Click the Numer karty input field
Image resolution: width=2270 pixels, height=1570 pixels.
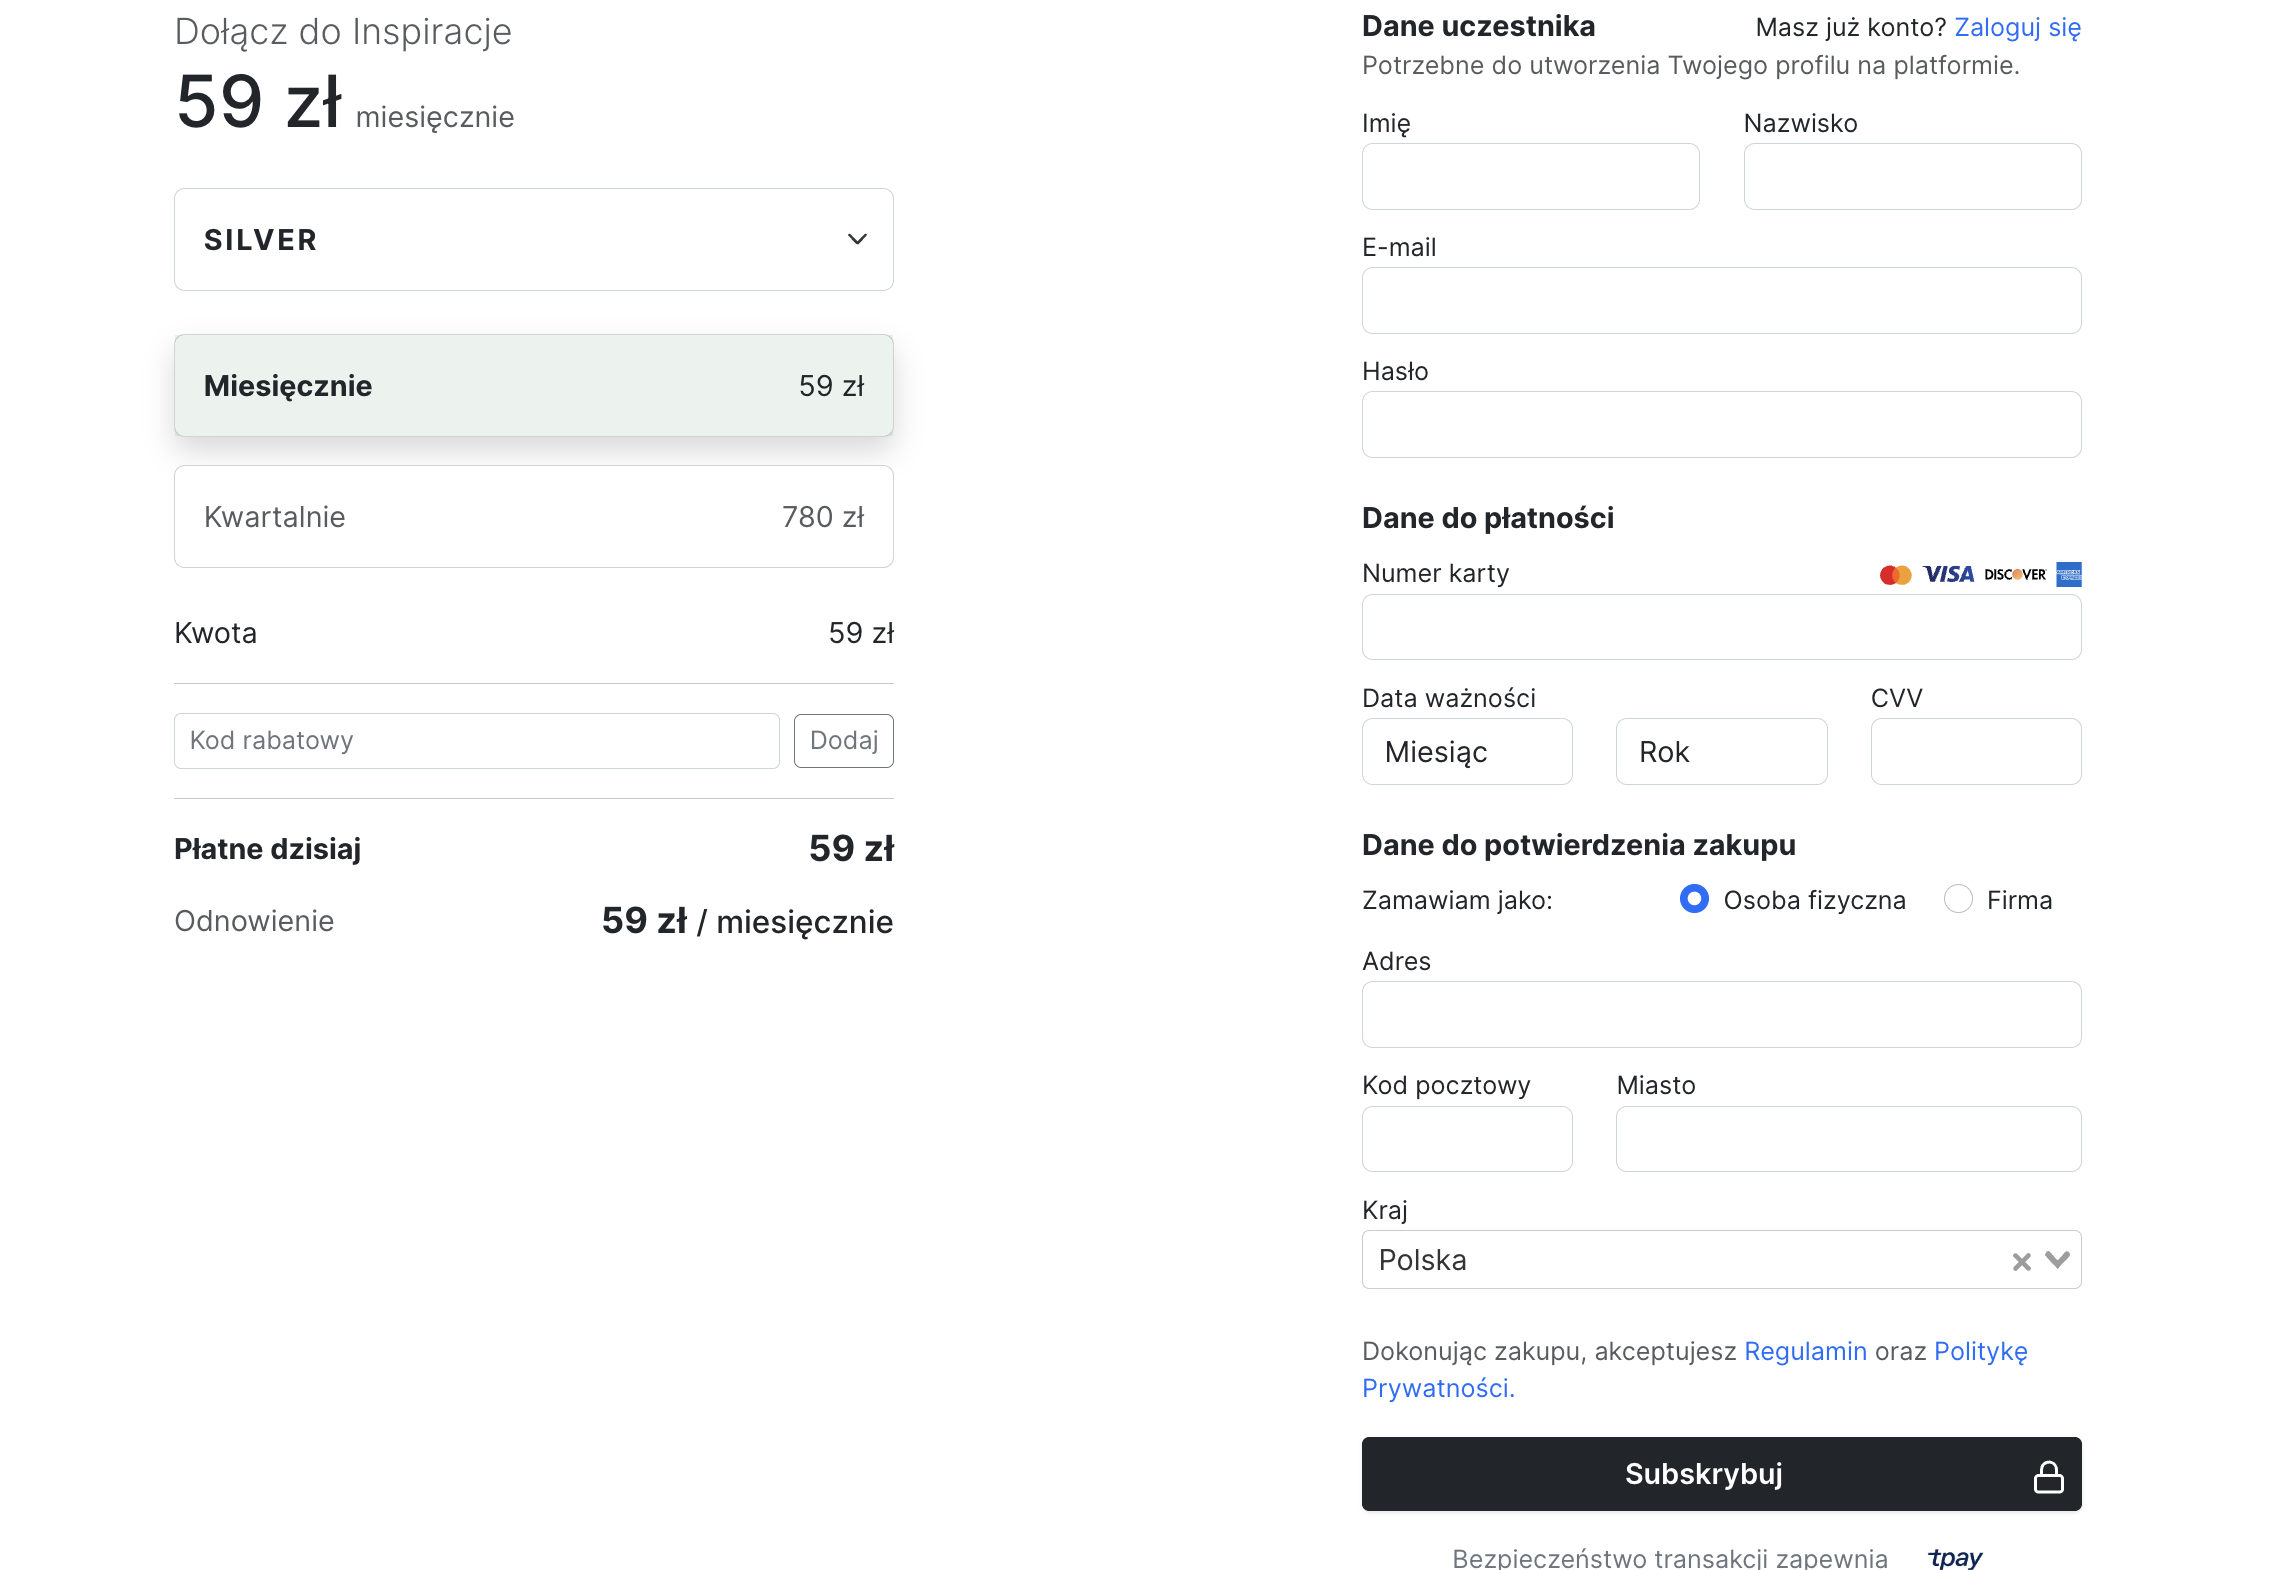[1720, 628]
